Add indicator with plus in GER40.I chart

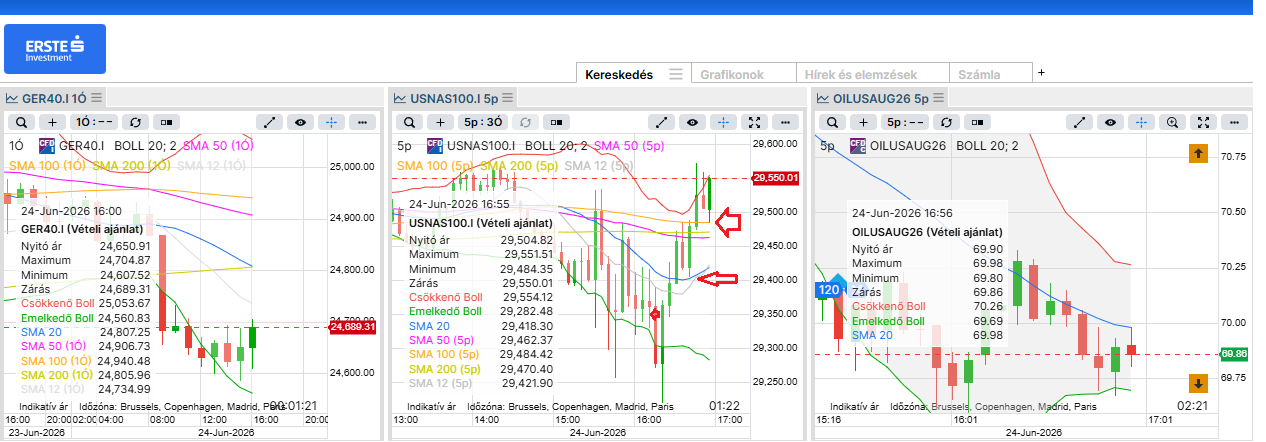point(54,122)
